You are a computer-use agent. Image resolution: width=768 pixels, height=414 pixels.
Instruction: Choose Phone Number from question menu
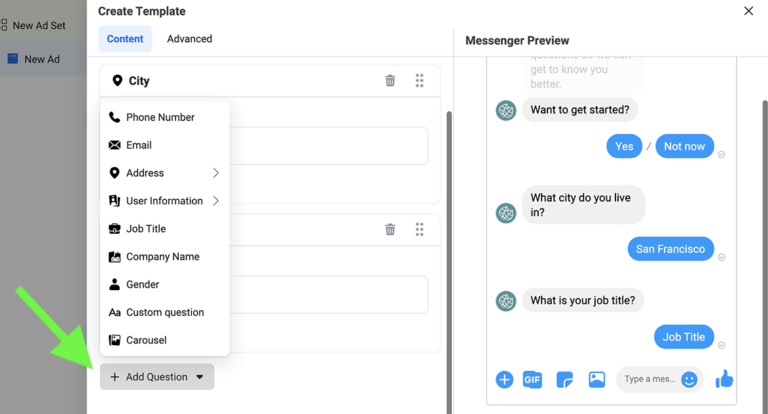point(165,117)
